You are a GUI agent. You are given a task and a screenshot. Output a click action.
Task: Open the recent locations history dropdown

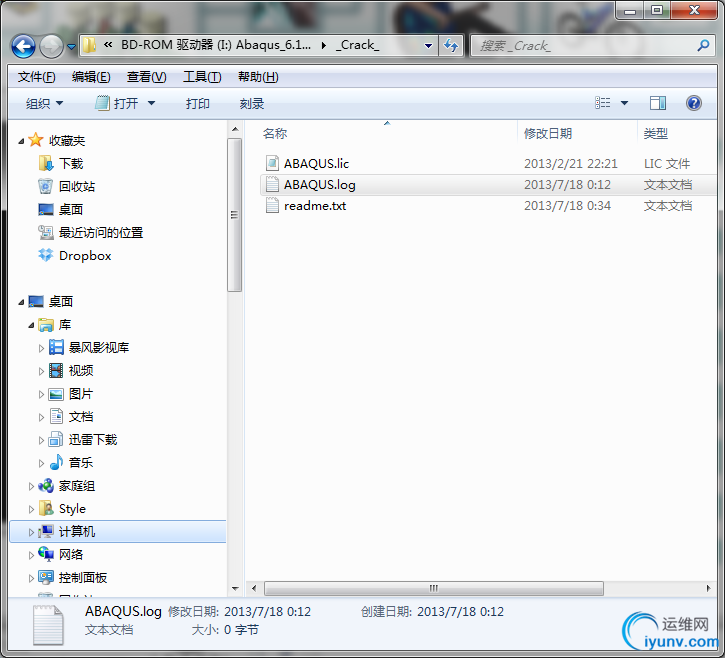[x=71, y=47]
